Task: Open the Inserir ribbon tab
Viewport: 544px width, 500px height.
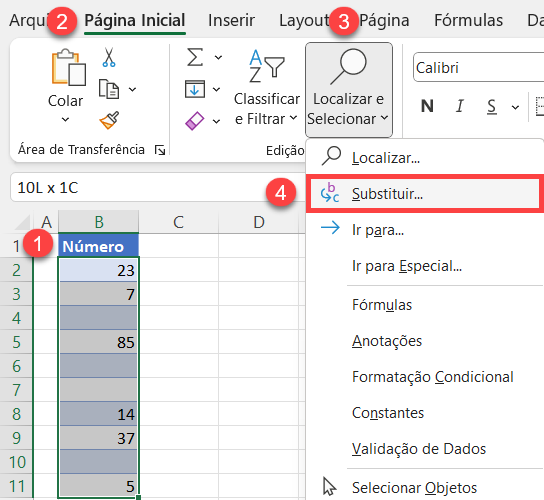Action: coord(231,20)
